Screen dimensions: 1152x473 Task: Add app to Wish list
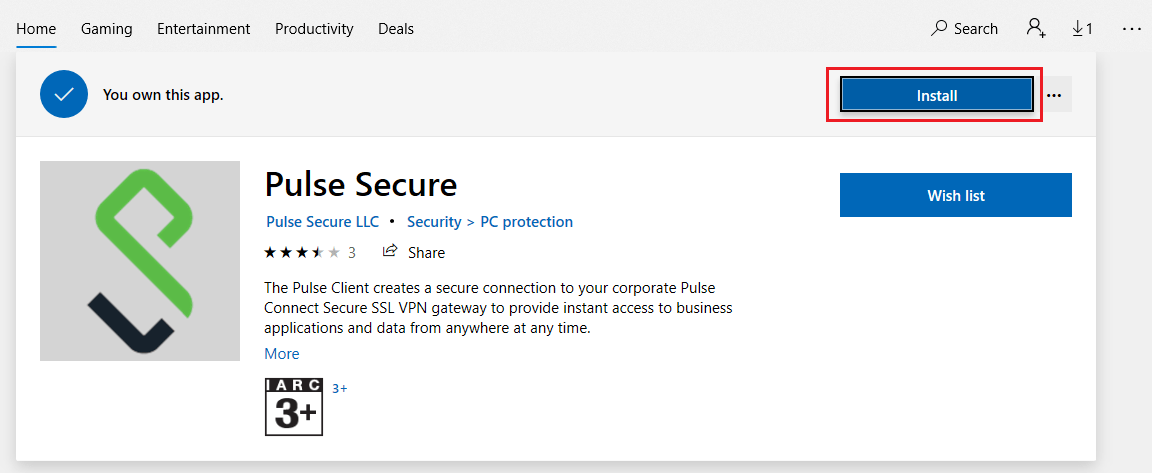955,195
